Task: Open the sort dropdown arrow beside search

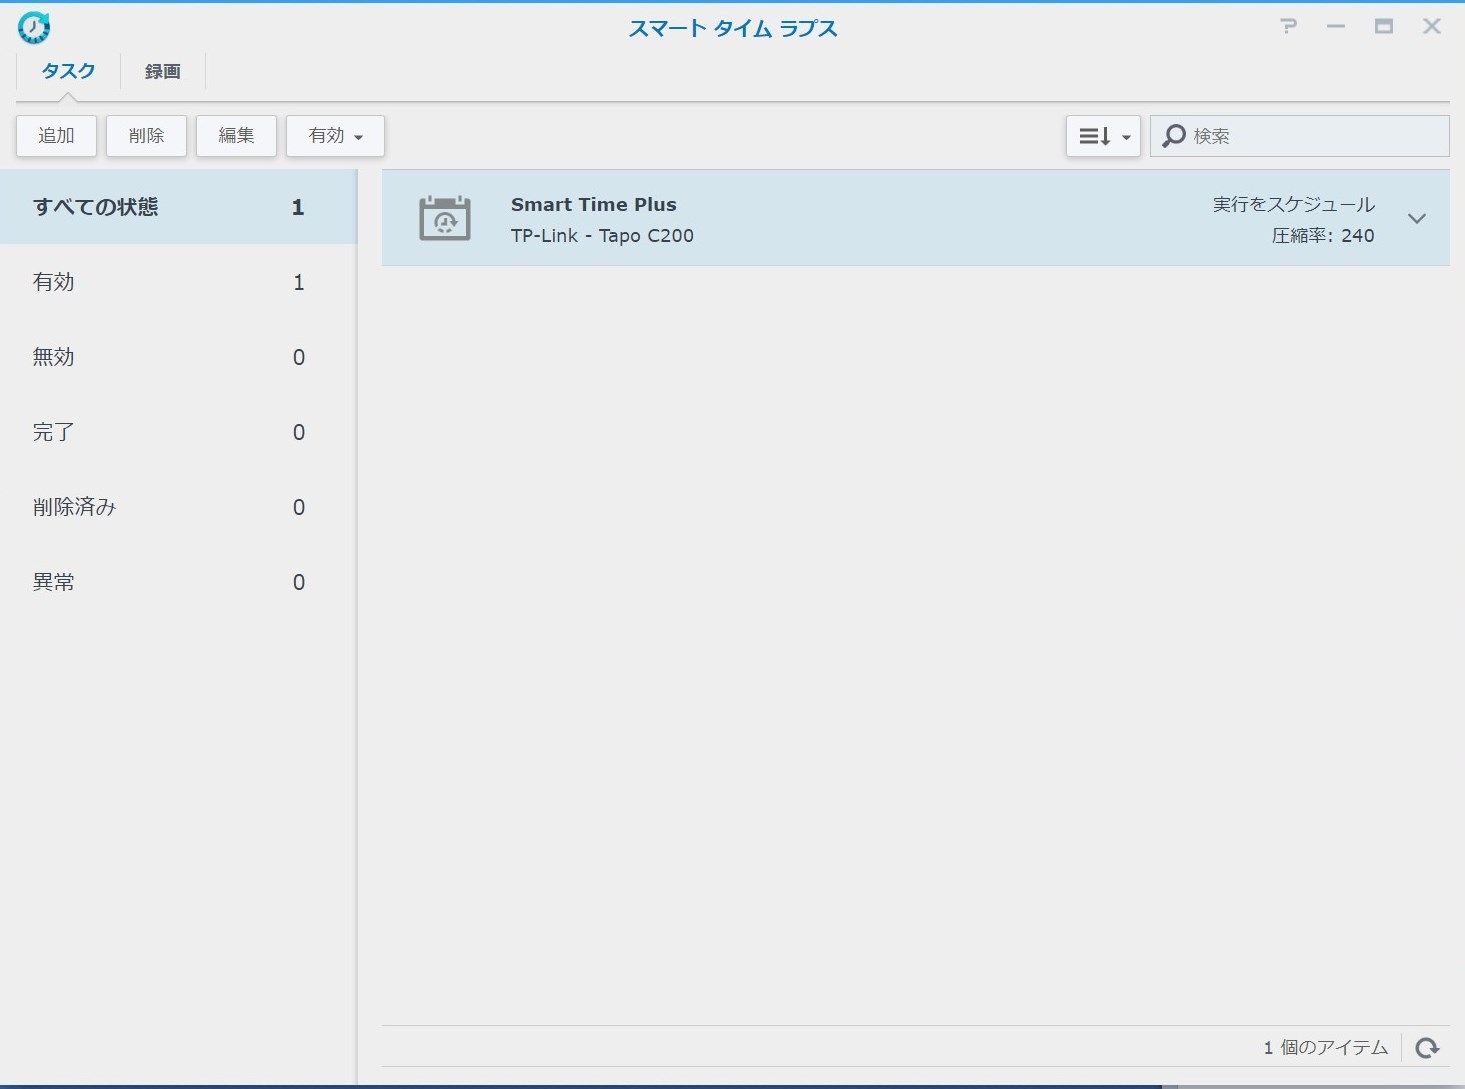Action: click(x=1126, y=137)
